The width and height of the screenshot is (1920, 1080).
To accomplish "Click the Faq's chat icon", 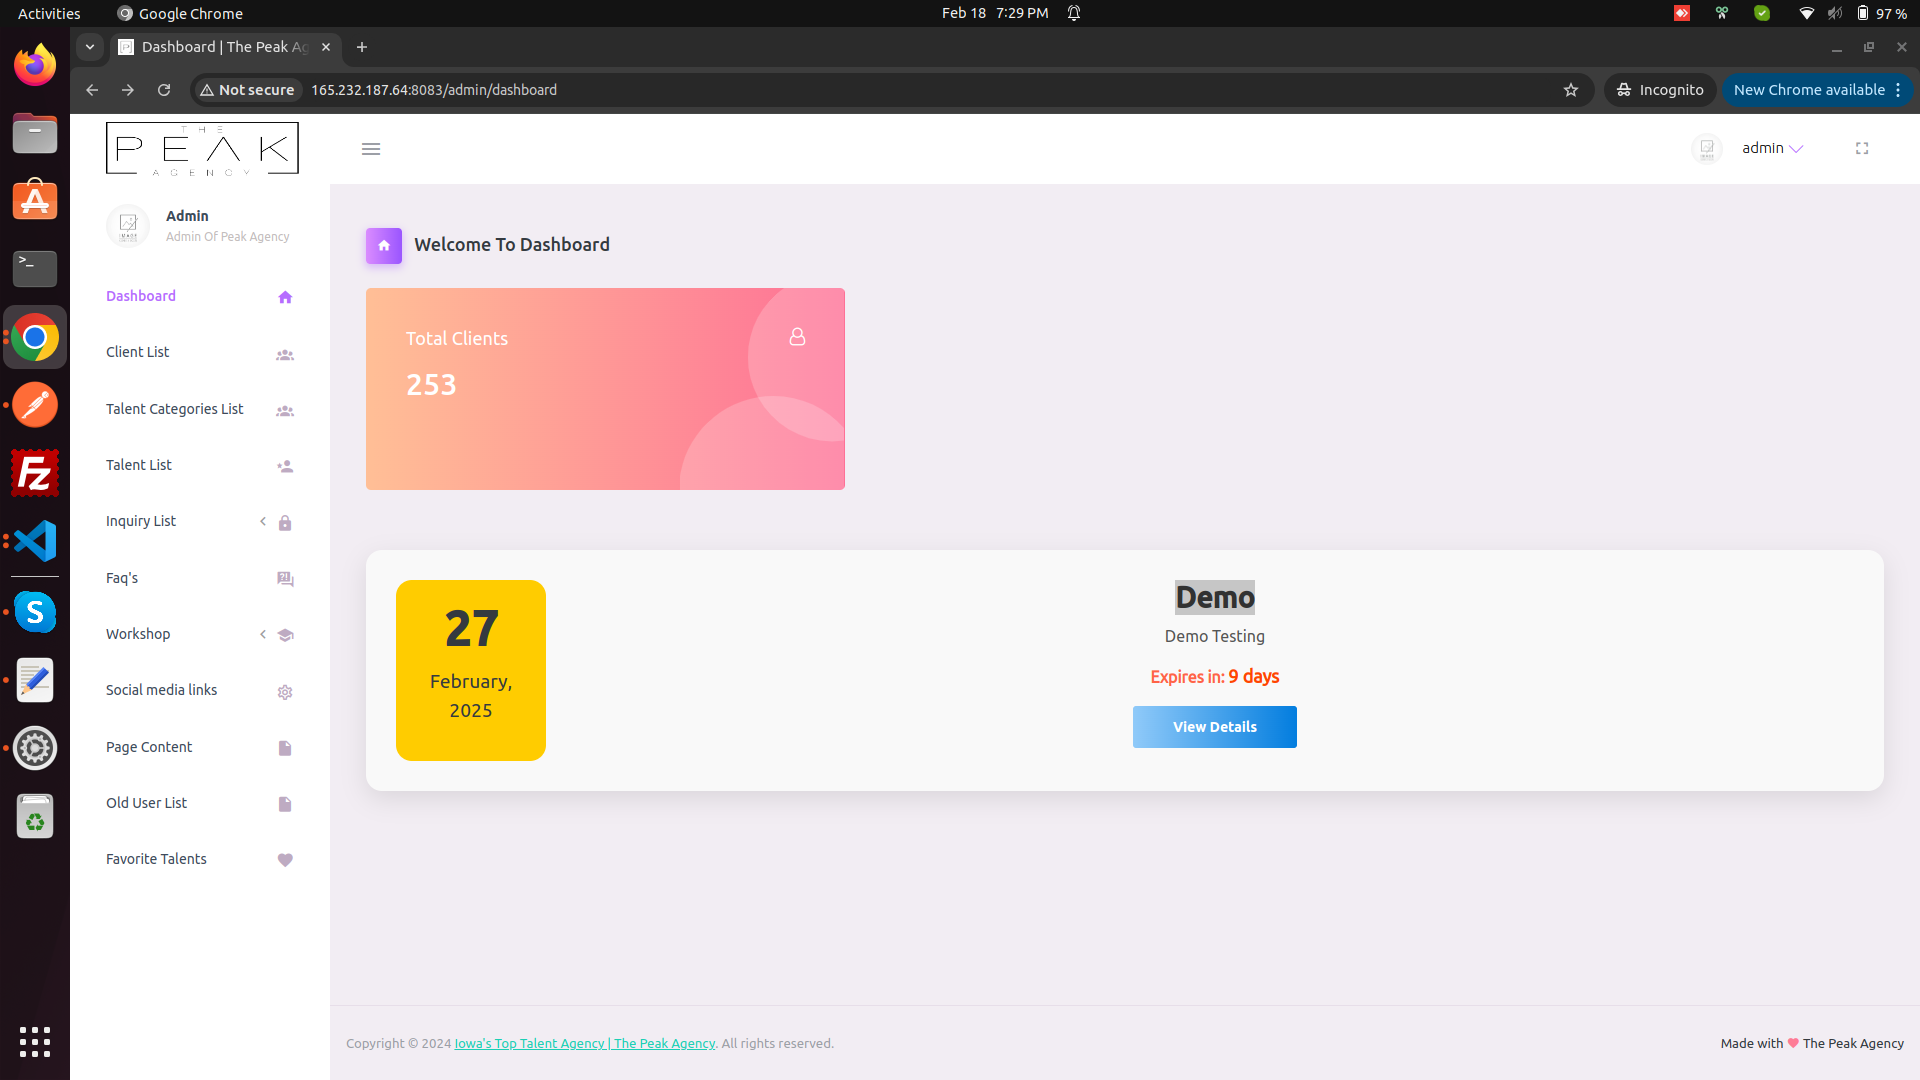I will (x=285, y=579).
